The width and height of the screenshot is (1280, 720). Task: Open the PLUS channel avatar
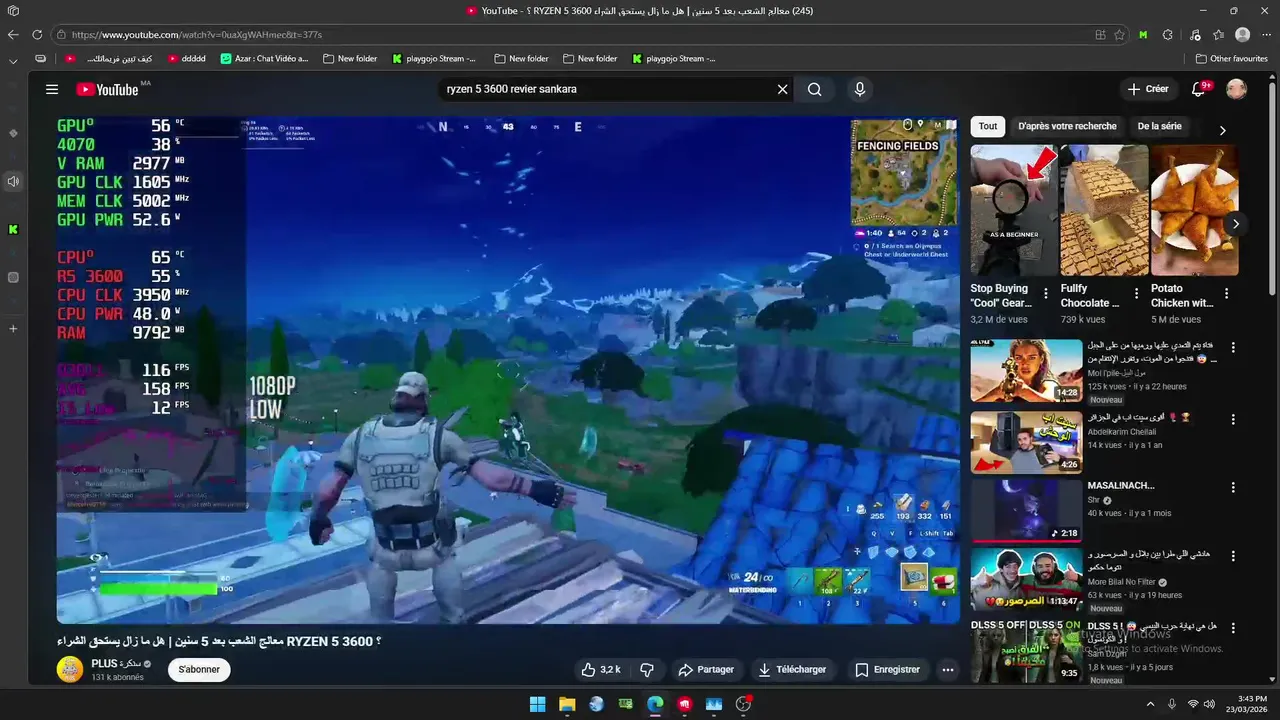coord(70,669)
